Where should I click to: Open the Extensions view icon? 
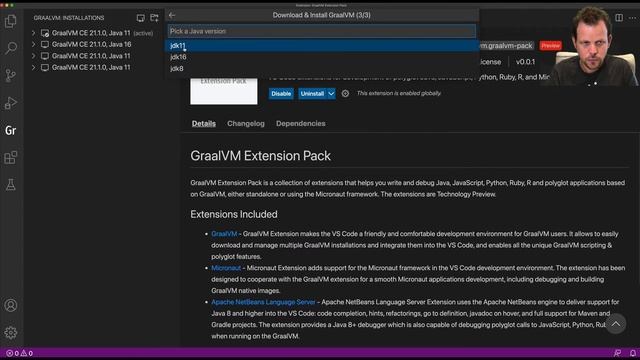11,158
